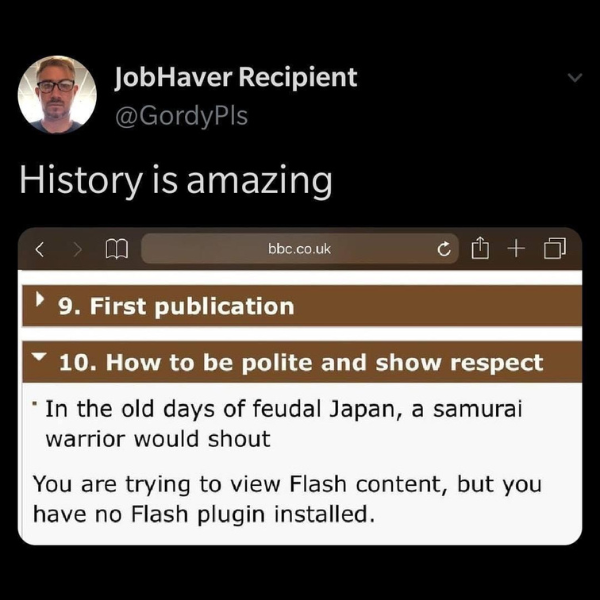
Task: Click the small bullet before "In the old days"
Action: coord(34,404)
